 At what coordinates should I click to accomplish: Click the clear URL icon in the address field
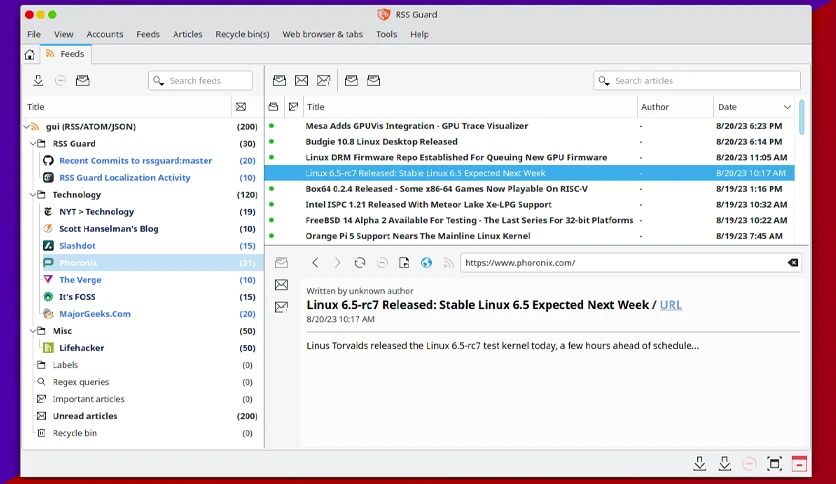coord(793,263)
